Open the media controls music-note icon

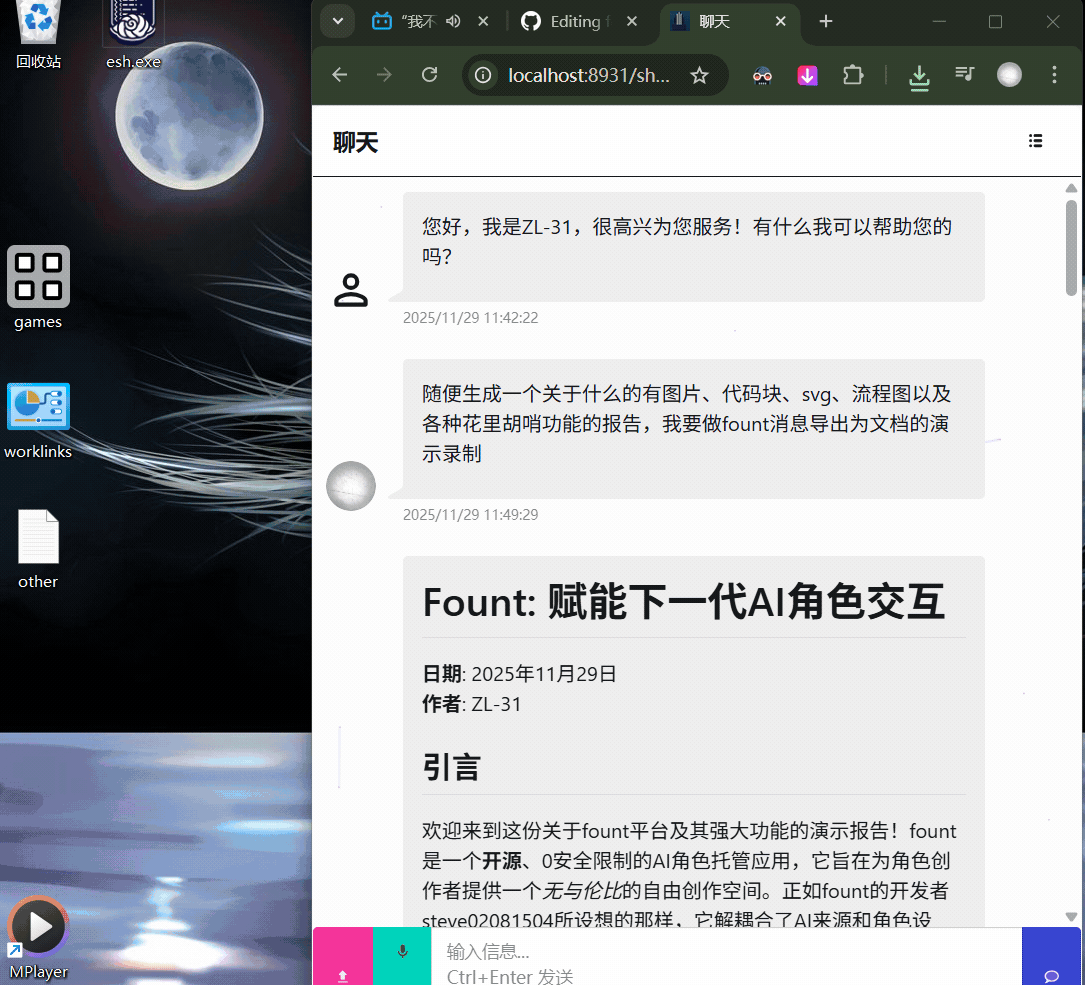tap(964, 75)
